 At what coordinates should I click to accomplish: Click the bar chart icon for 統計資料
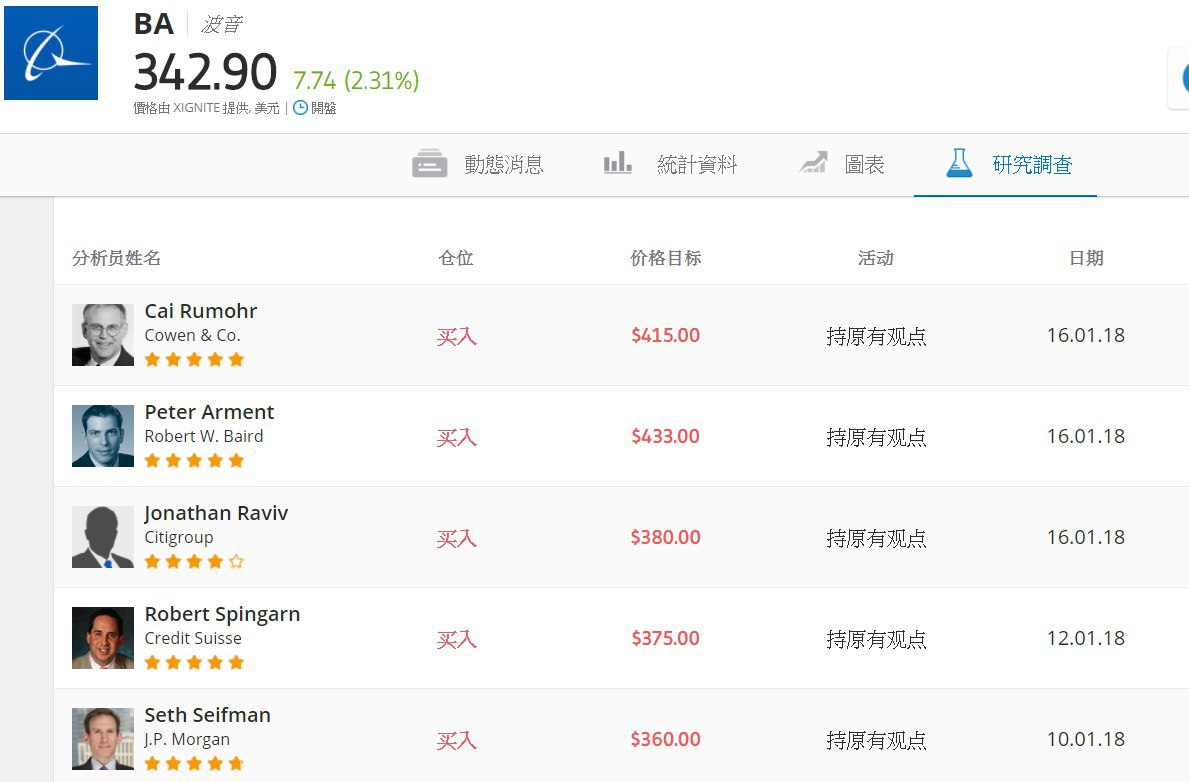click(617, 163)
